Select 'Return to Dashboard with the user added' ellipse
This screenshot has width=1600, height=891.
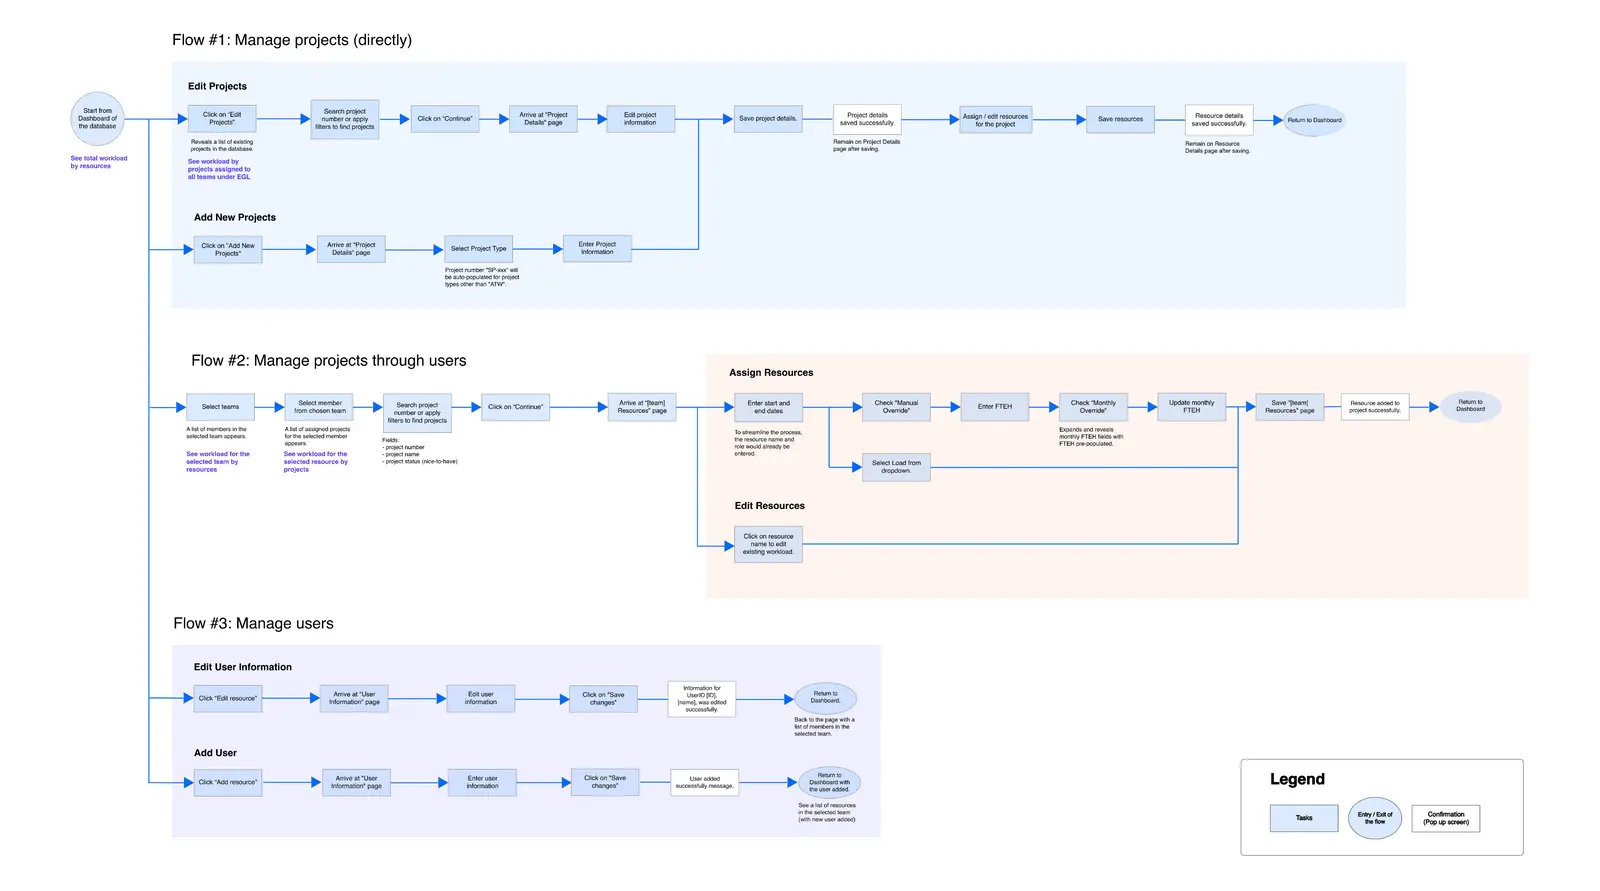coord(830,783)
